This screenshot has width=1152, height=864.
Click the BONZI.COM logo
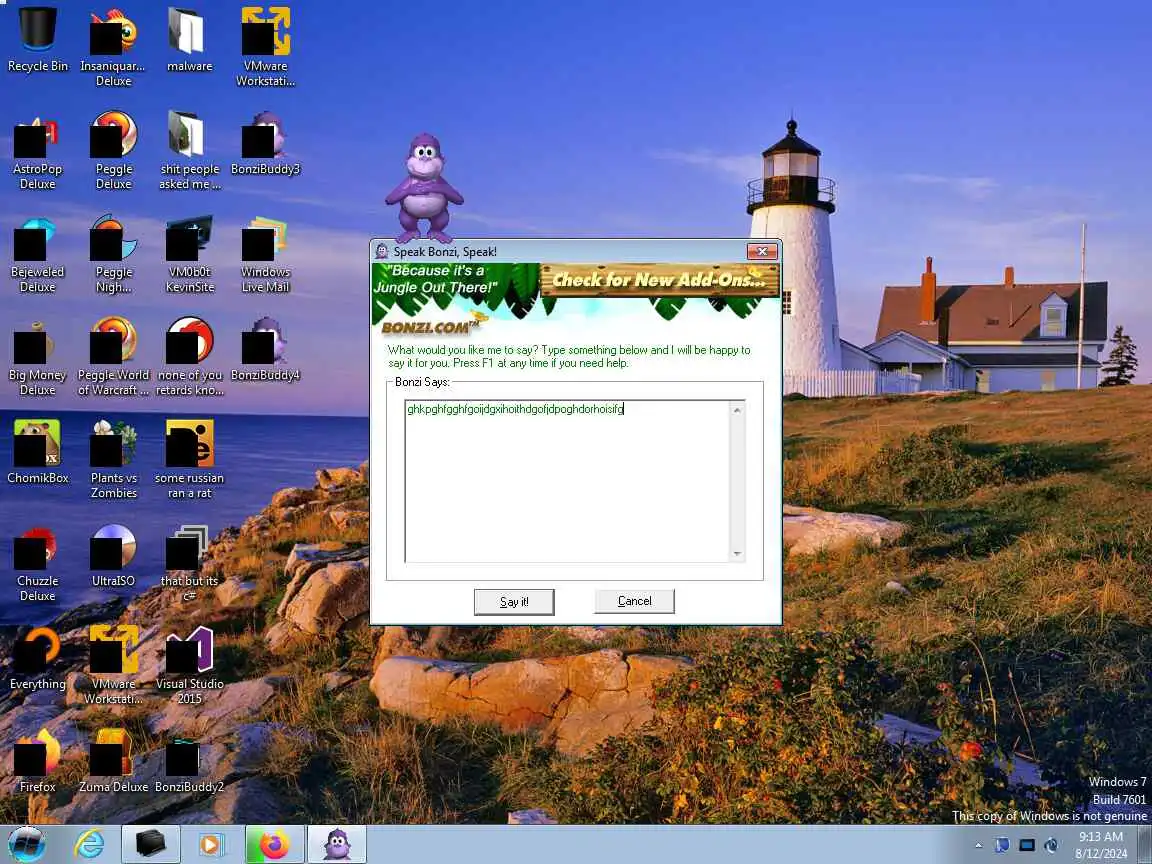click(433, 325)
